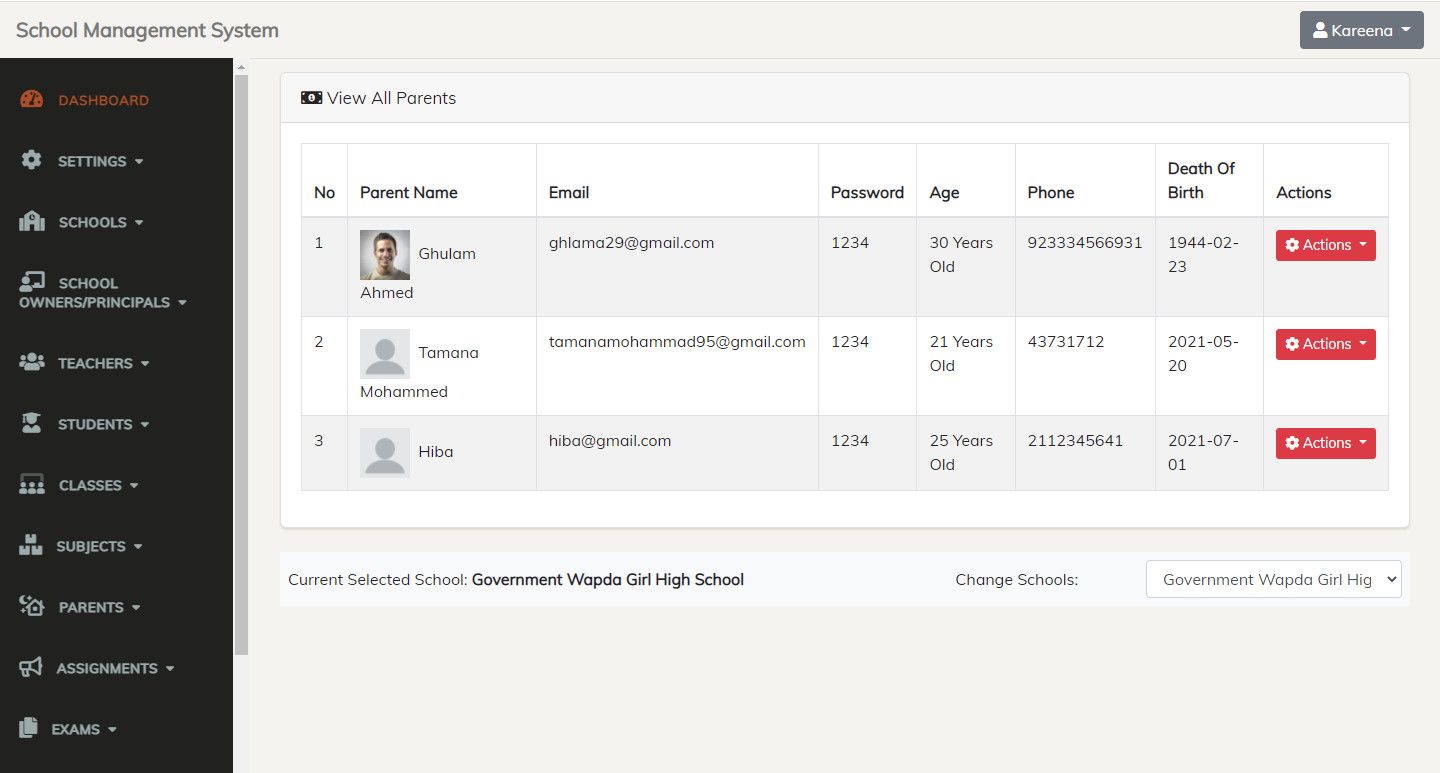Click the Schools building icon
The image size is (1440, 773).
coord(32,221)
